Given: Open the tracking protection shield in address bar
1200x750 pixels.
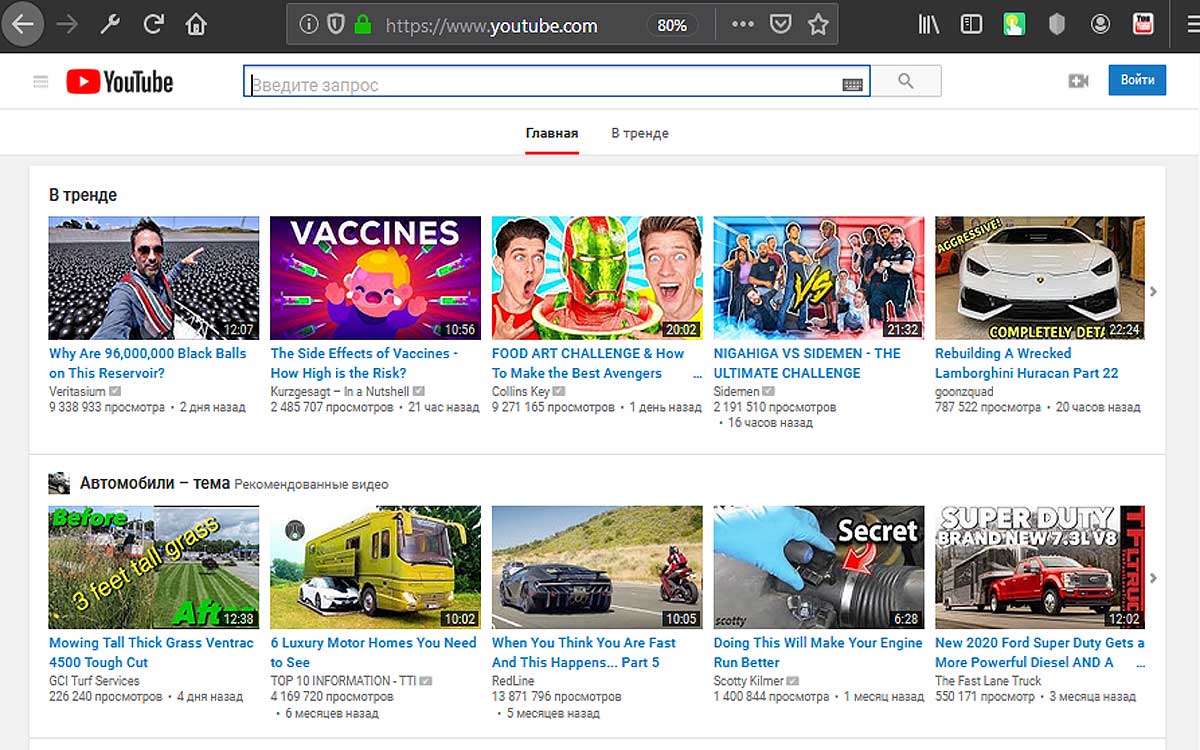Looking at the screenshot, I should (x=336, y=25).
